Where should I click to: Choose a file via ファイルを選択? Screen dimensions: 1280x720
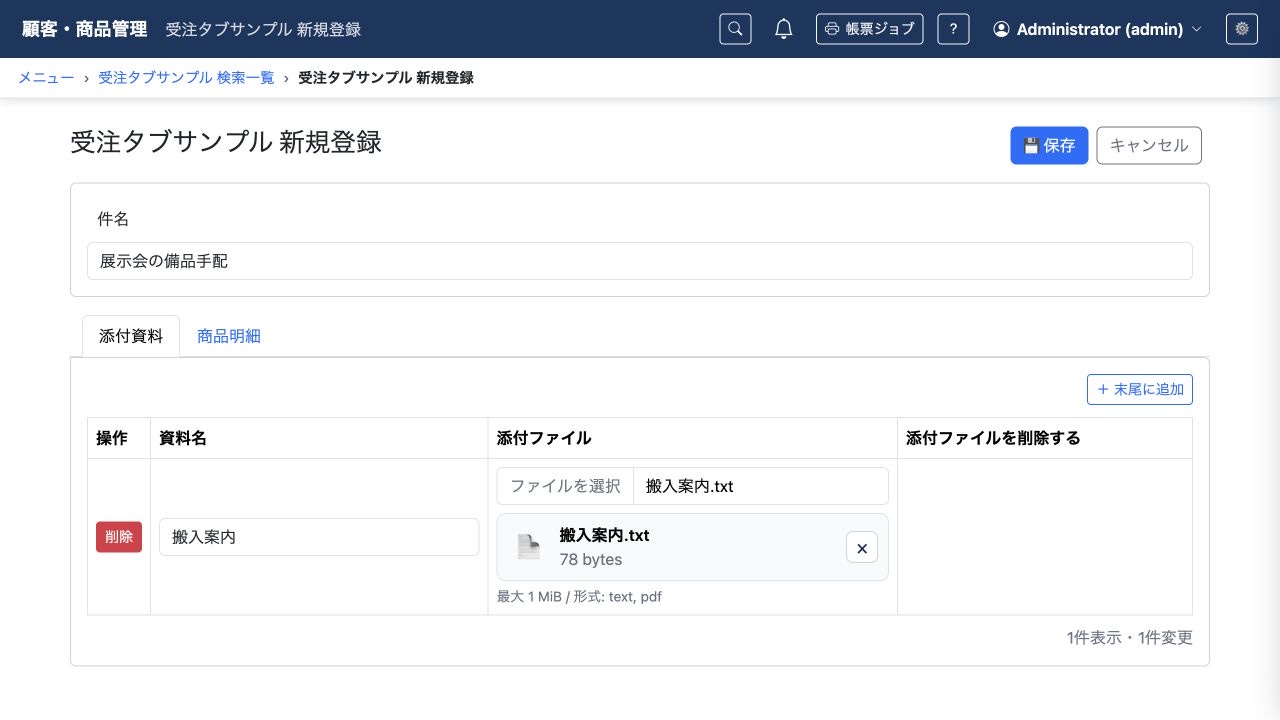565,486
